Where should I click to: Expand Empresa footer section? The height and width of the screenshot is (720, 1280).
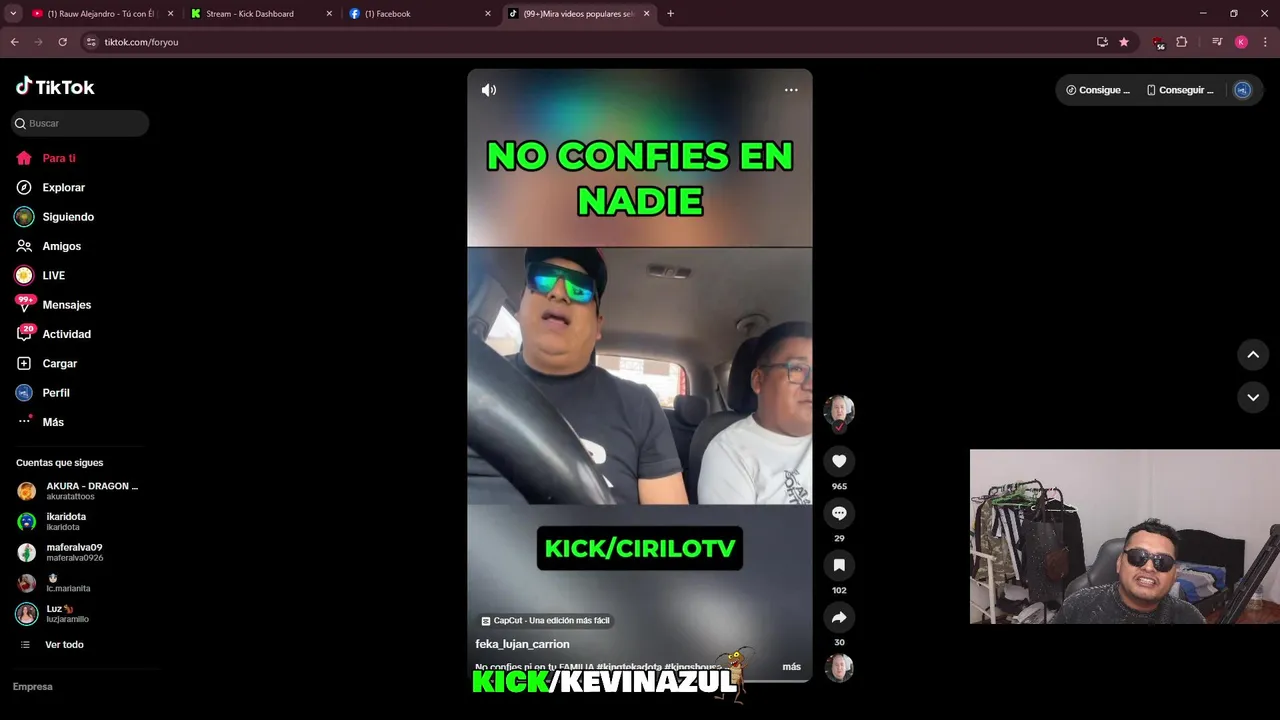[33, 687]
